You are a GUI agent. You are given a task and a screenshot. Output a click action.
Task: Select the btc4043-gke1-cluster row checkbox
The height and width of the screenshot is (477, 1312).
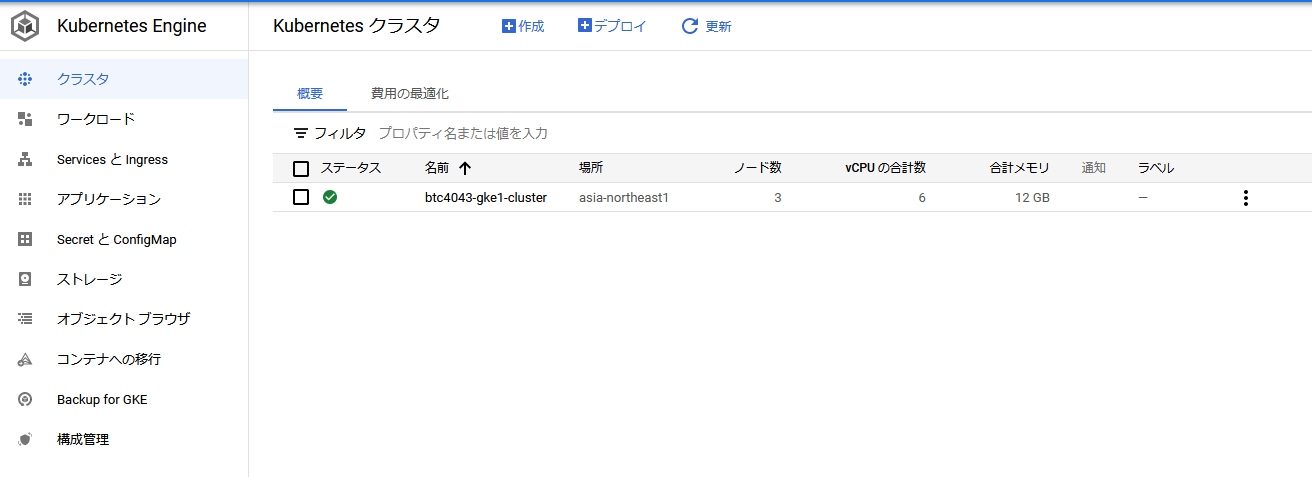301,197
